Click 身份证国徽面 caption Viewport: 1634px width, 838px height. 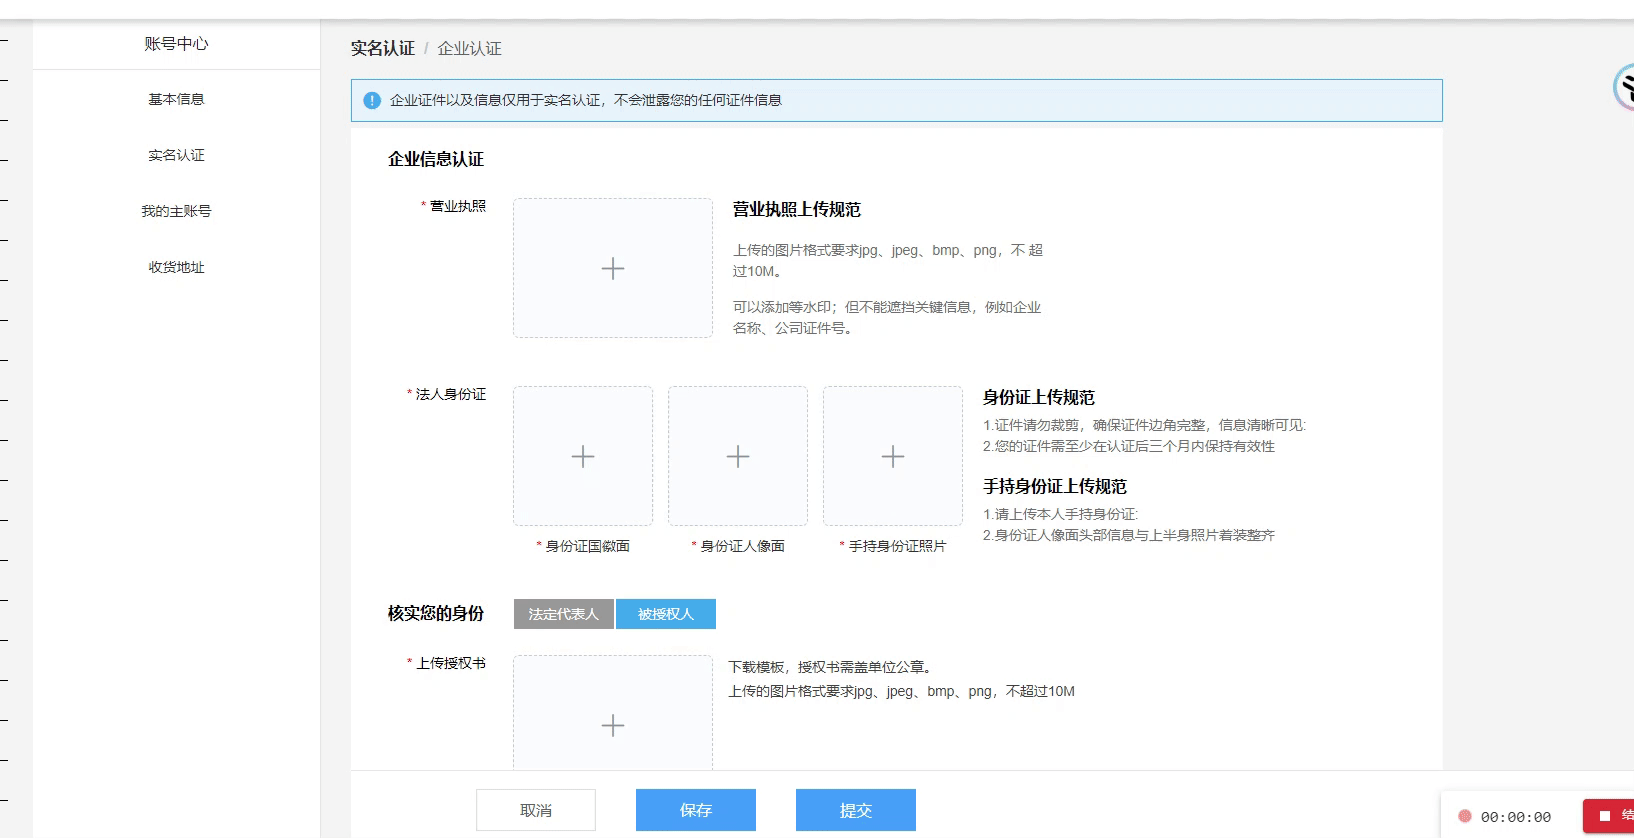pyautogui.click(x=587, y=546)
